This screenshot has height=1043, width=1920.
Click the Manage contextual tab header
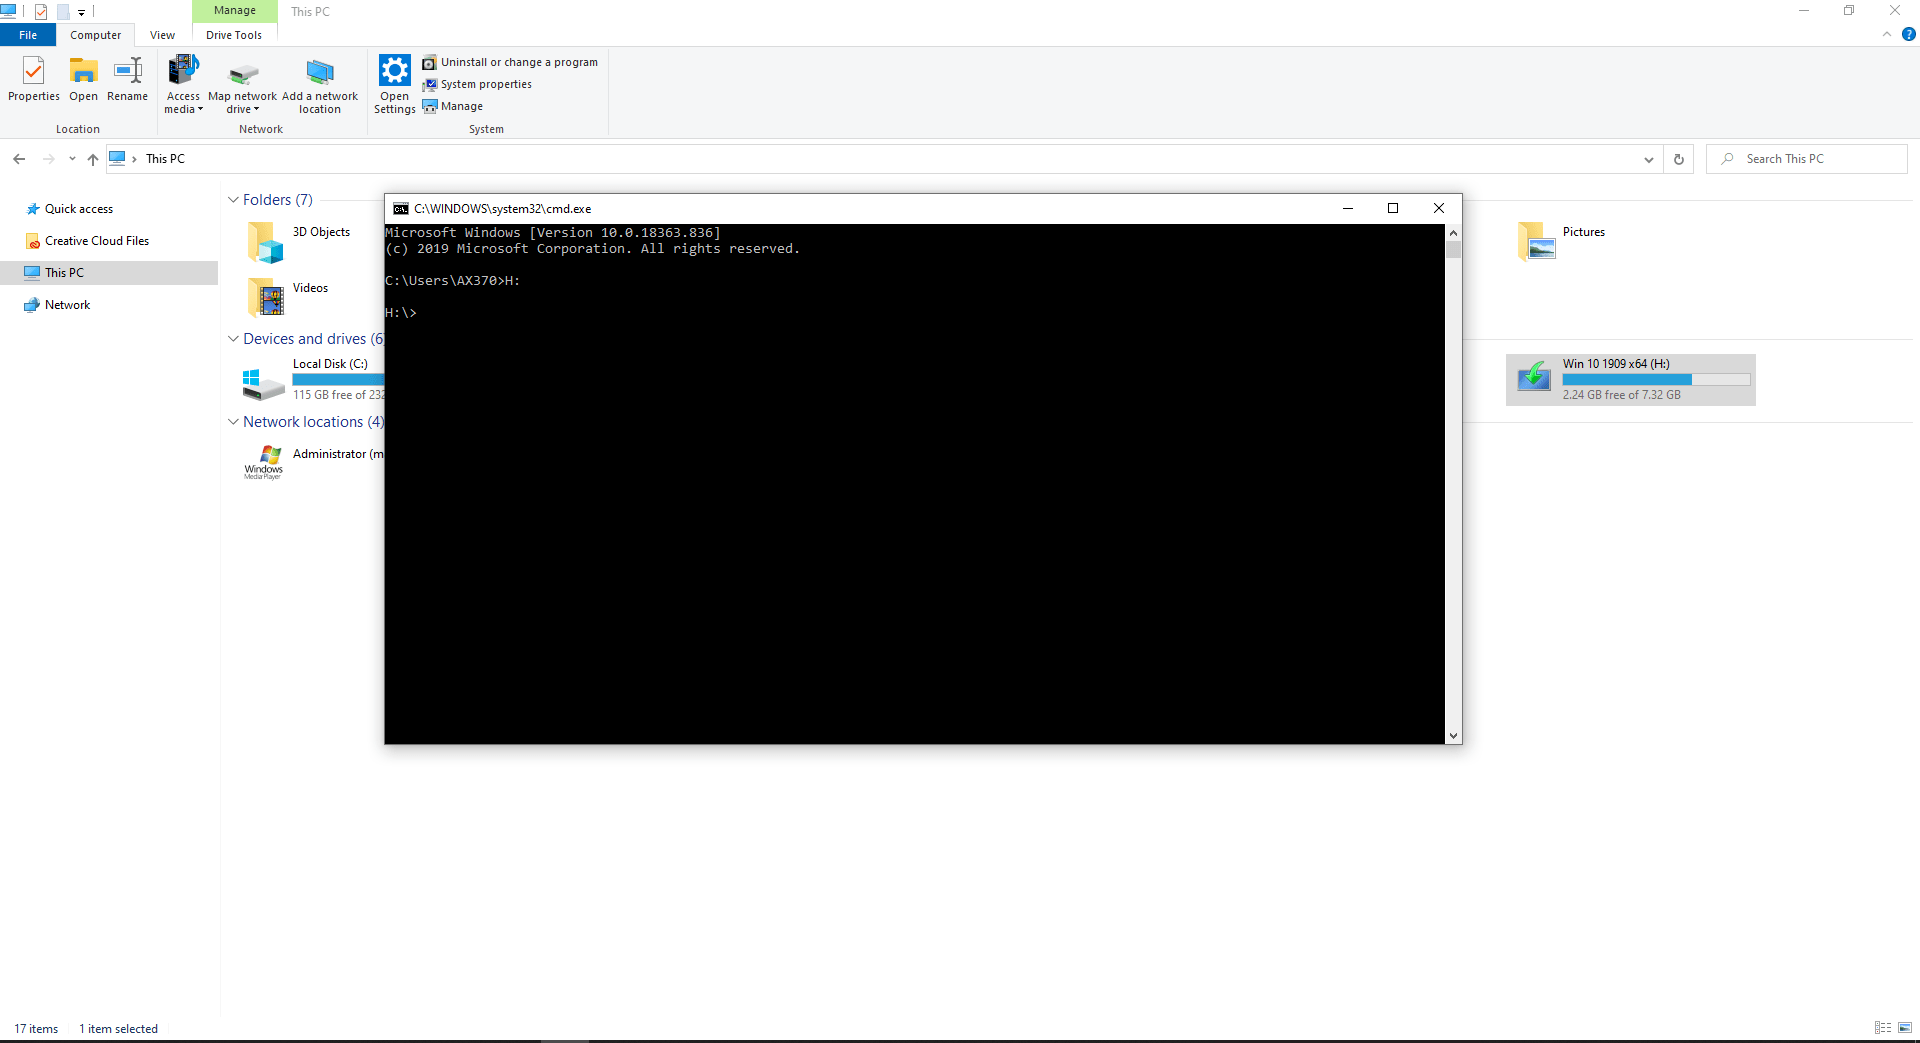point(235,11)
